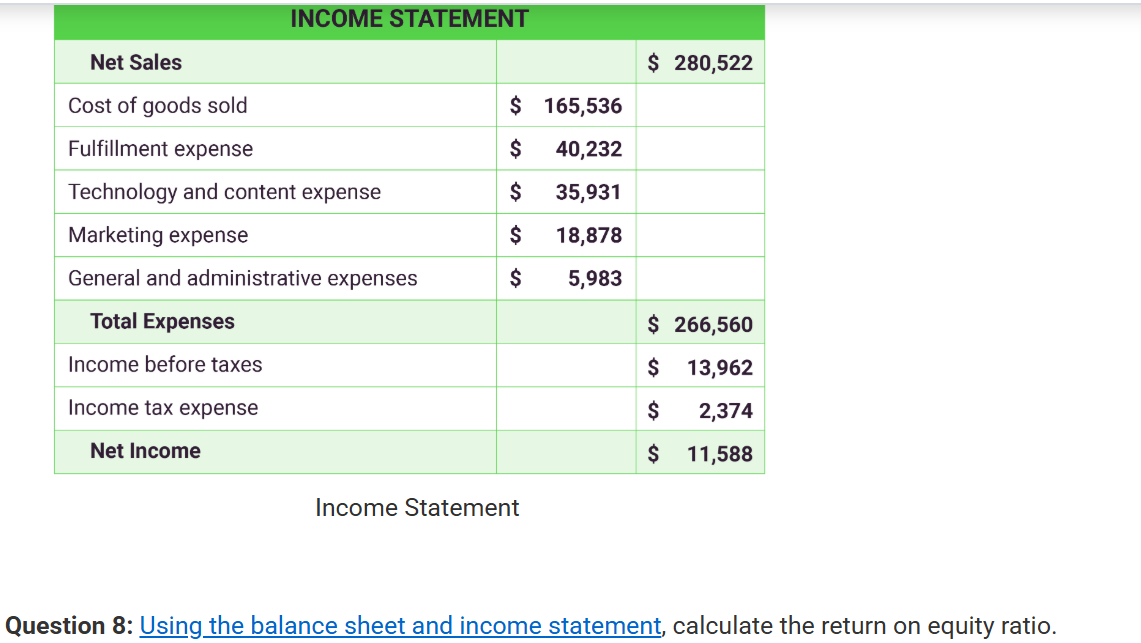This screenshot has width=1141, height=643.
Task: Click Technology and content expense label
Action: 225,192
